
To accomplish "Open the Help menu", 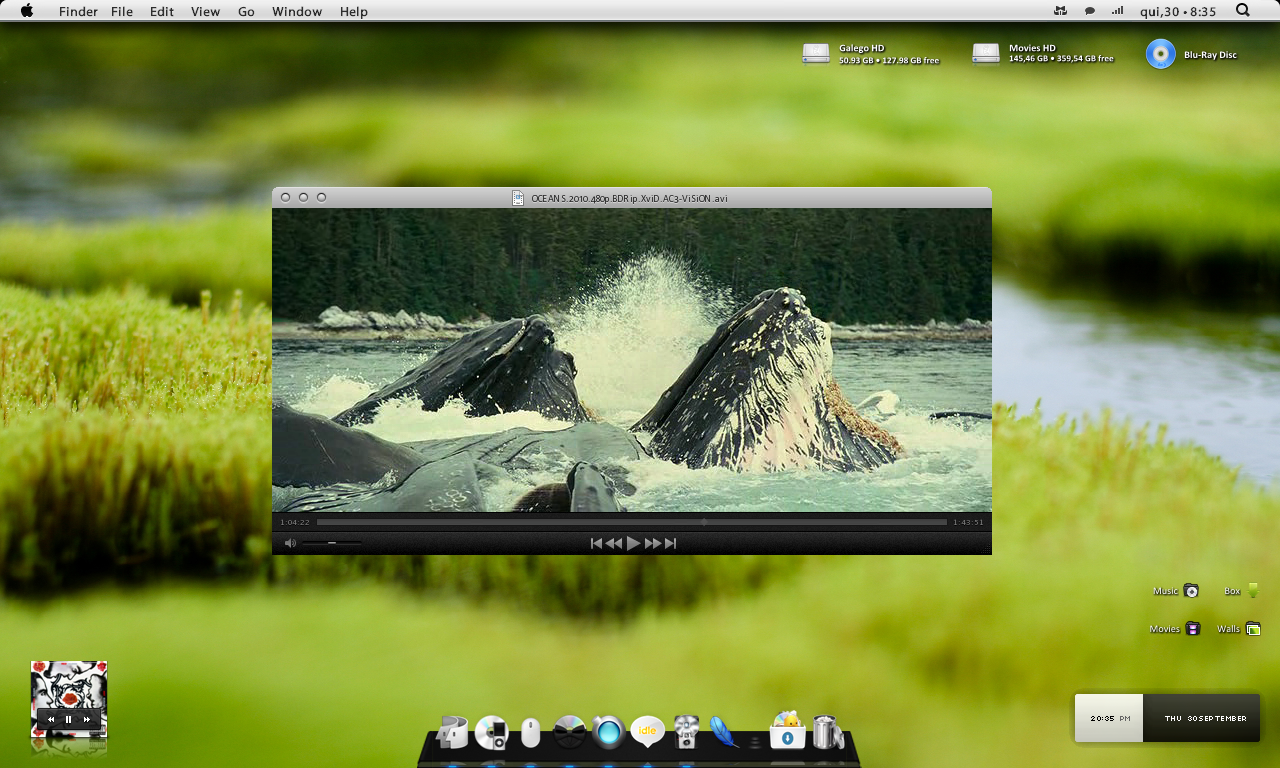I will coord(354,11).
